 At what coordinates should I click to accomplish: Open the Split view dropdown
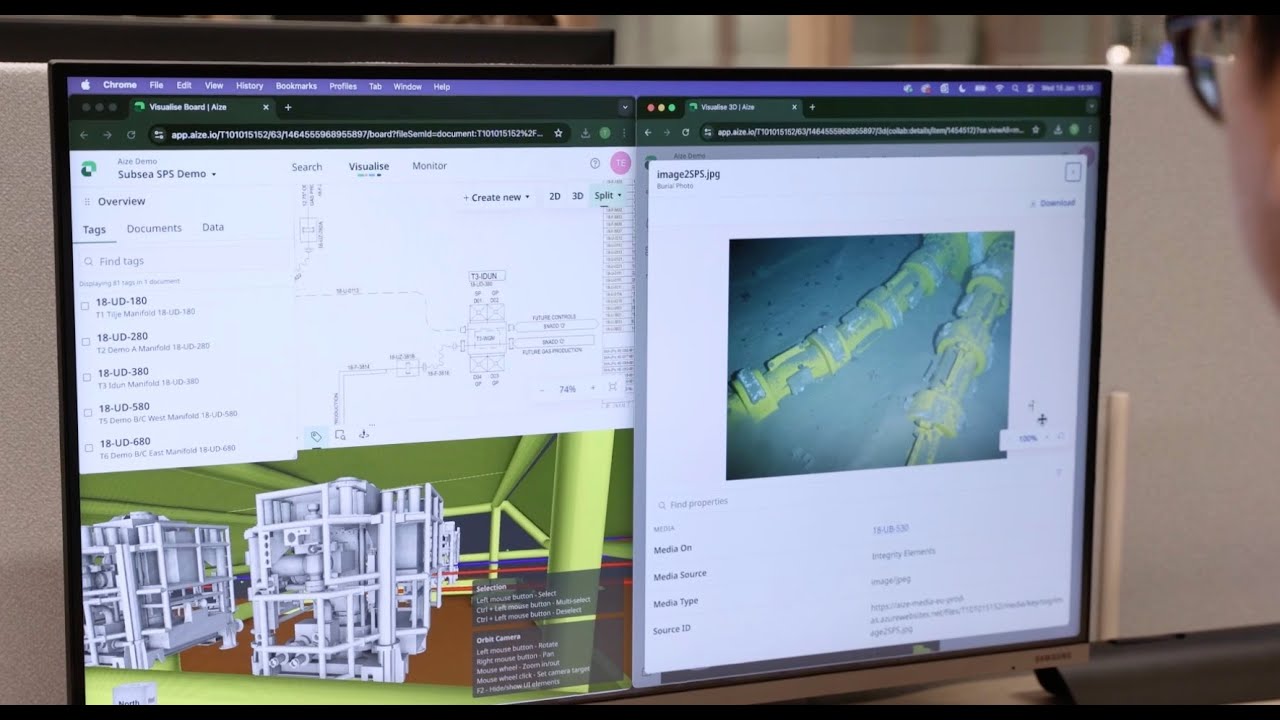pyautogui.click(x=608, y=195)
